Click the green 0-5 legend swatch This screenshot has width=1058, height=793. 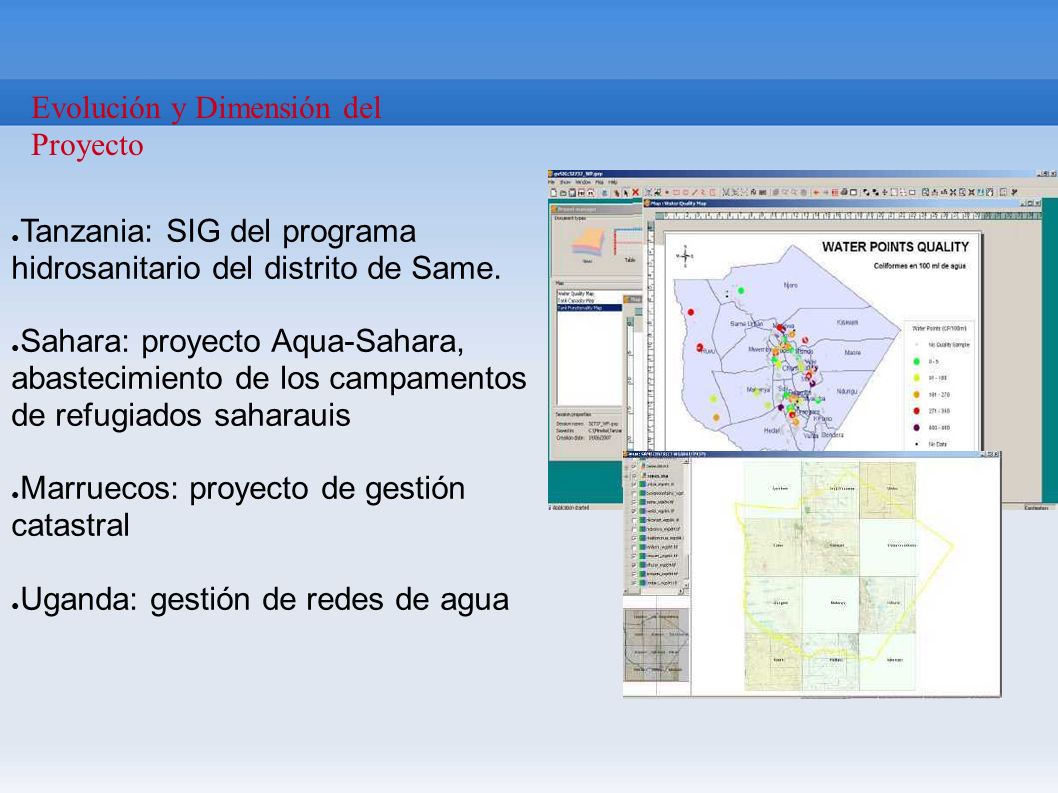tap(916, 362)
